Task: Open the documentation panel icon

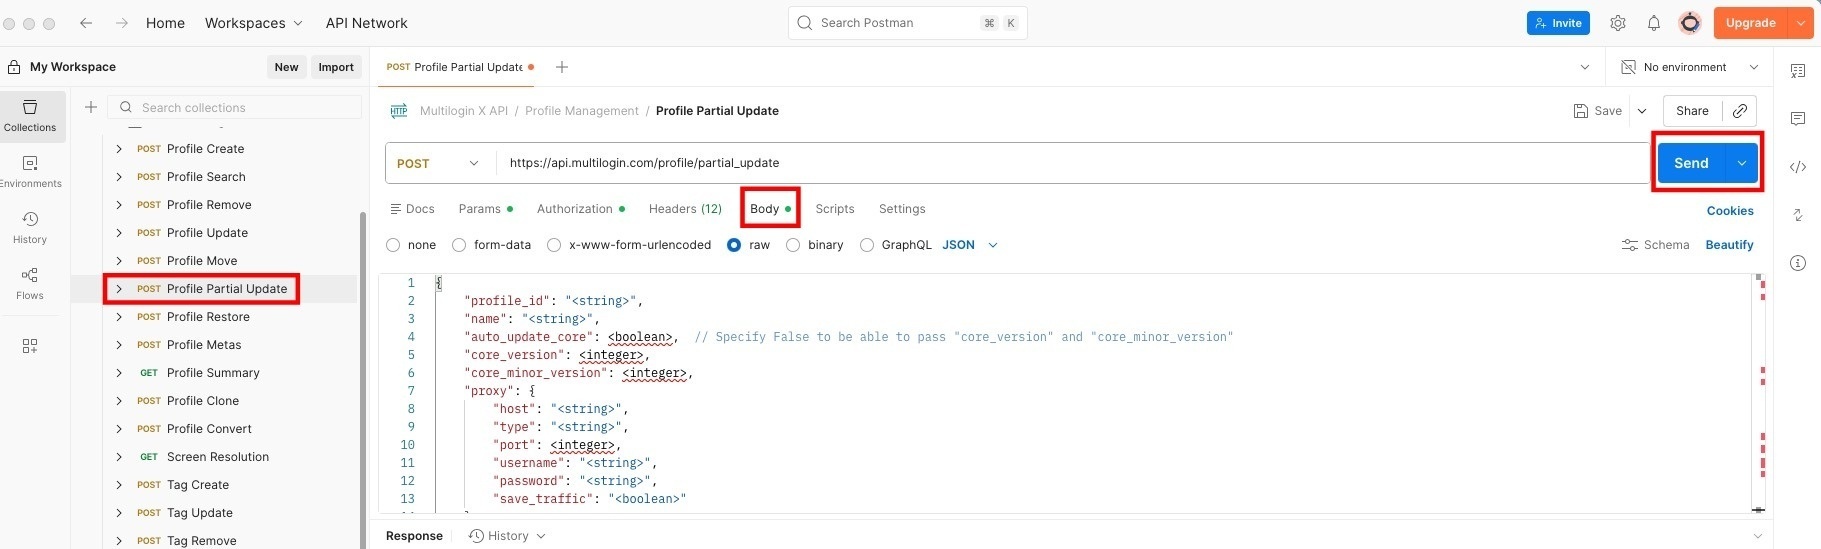Action: tap(1797, 71)
